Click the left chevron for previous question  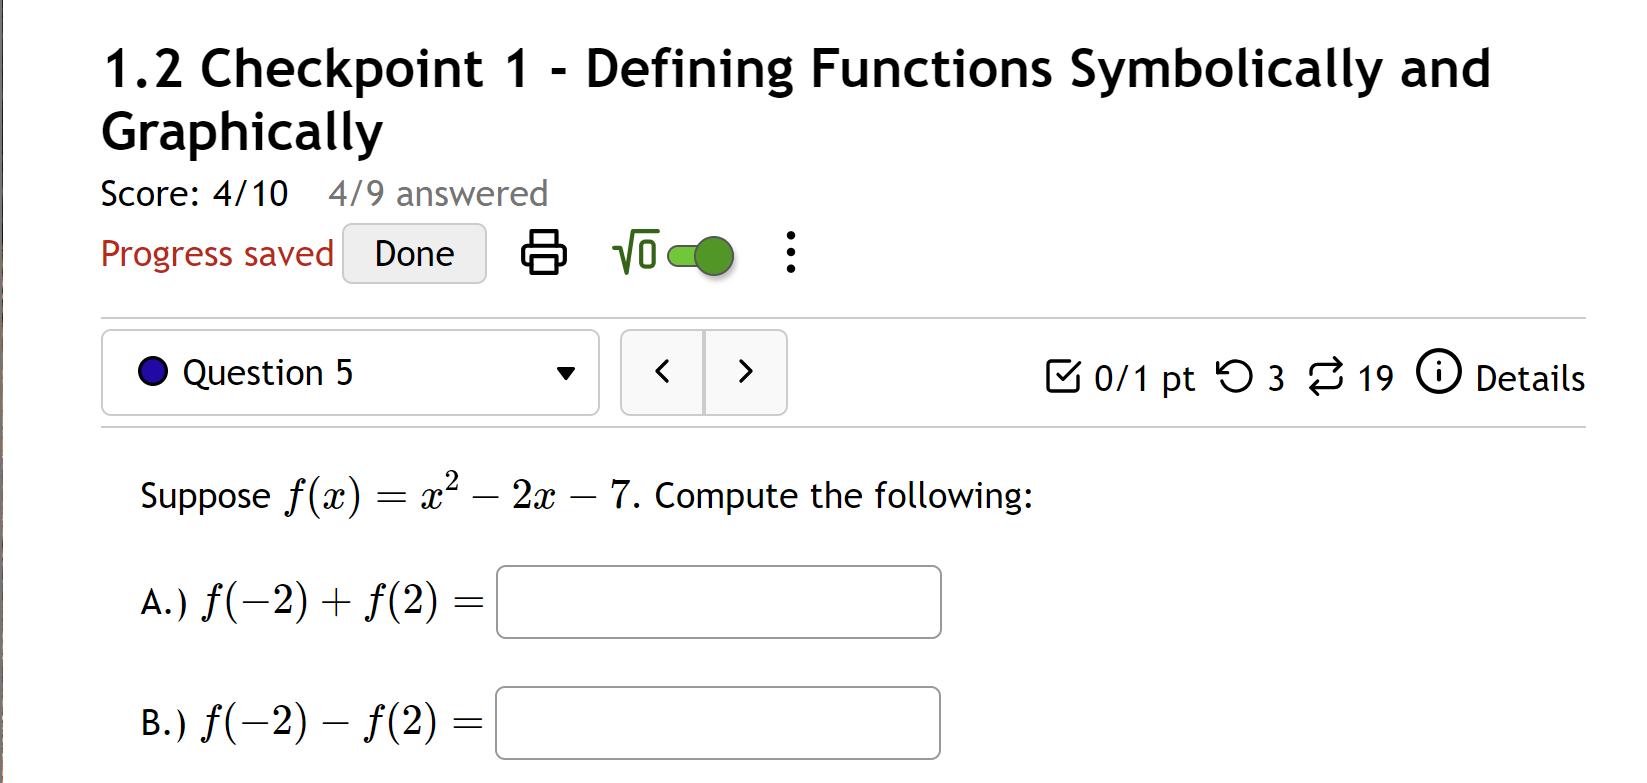661,371
